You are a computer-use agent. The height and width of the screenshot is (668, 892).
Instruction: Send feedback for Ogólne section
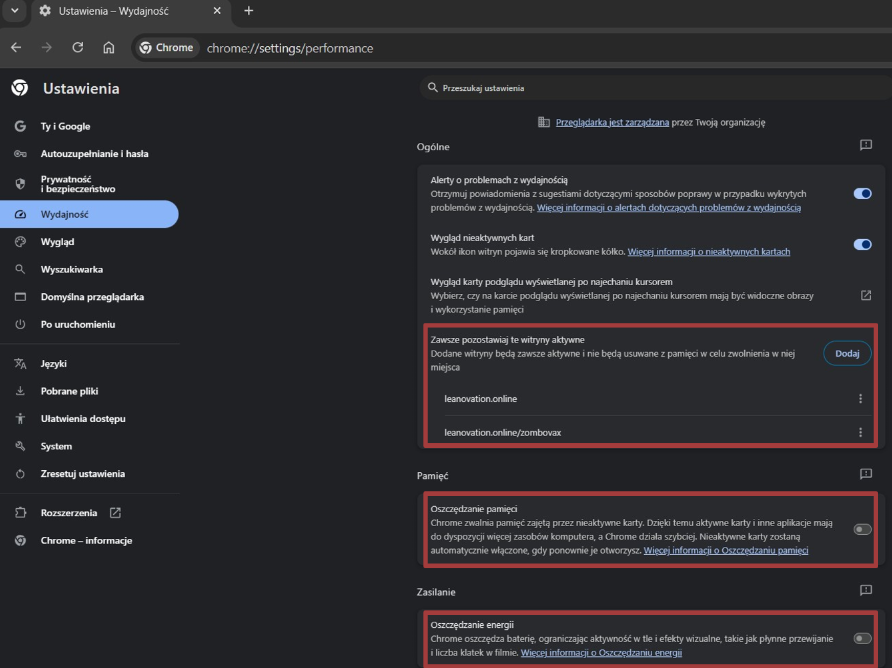point(866,145)
